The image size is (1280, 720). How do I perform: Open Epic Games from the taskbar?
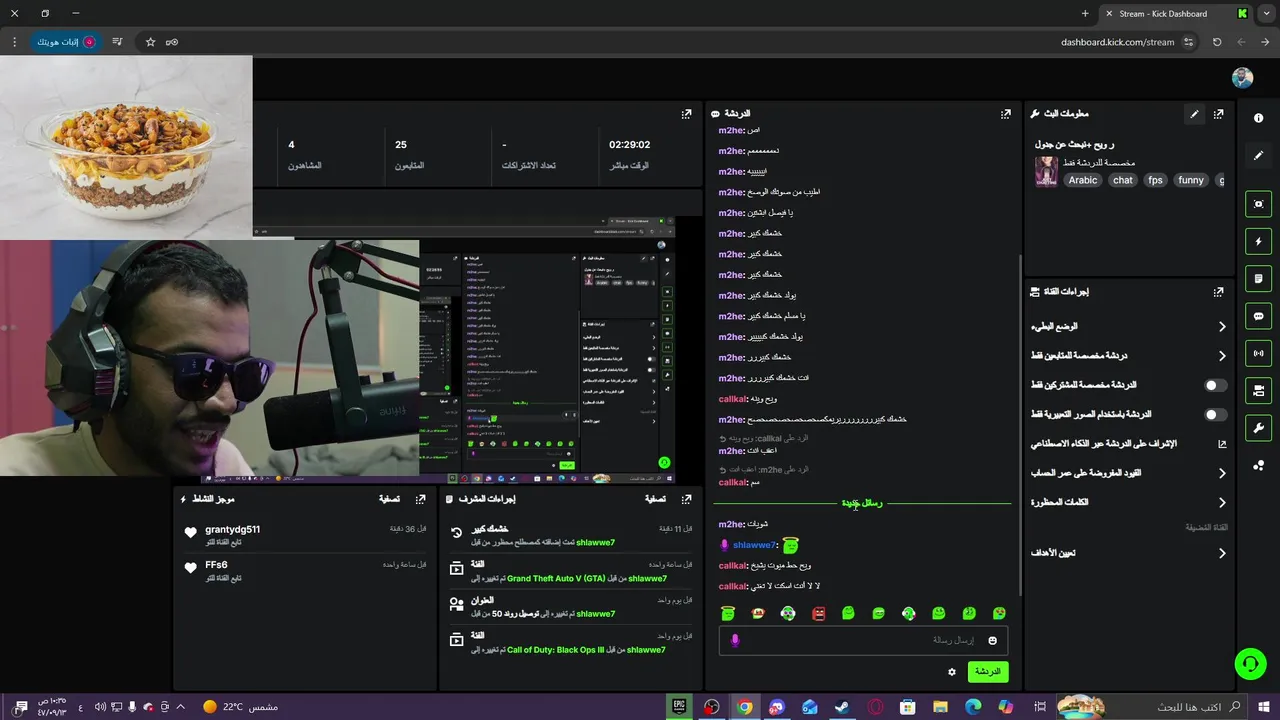coord(679,707)
